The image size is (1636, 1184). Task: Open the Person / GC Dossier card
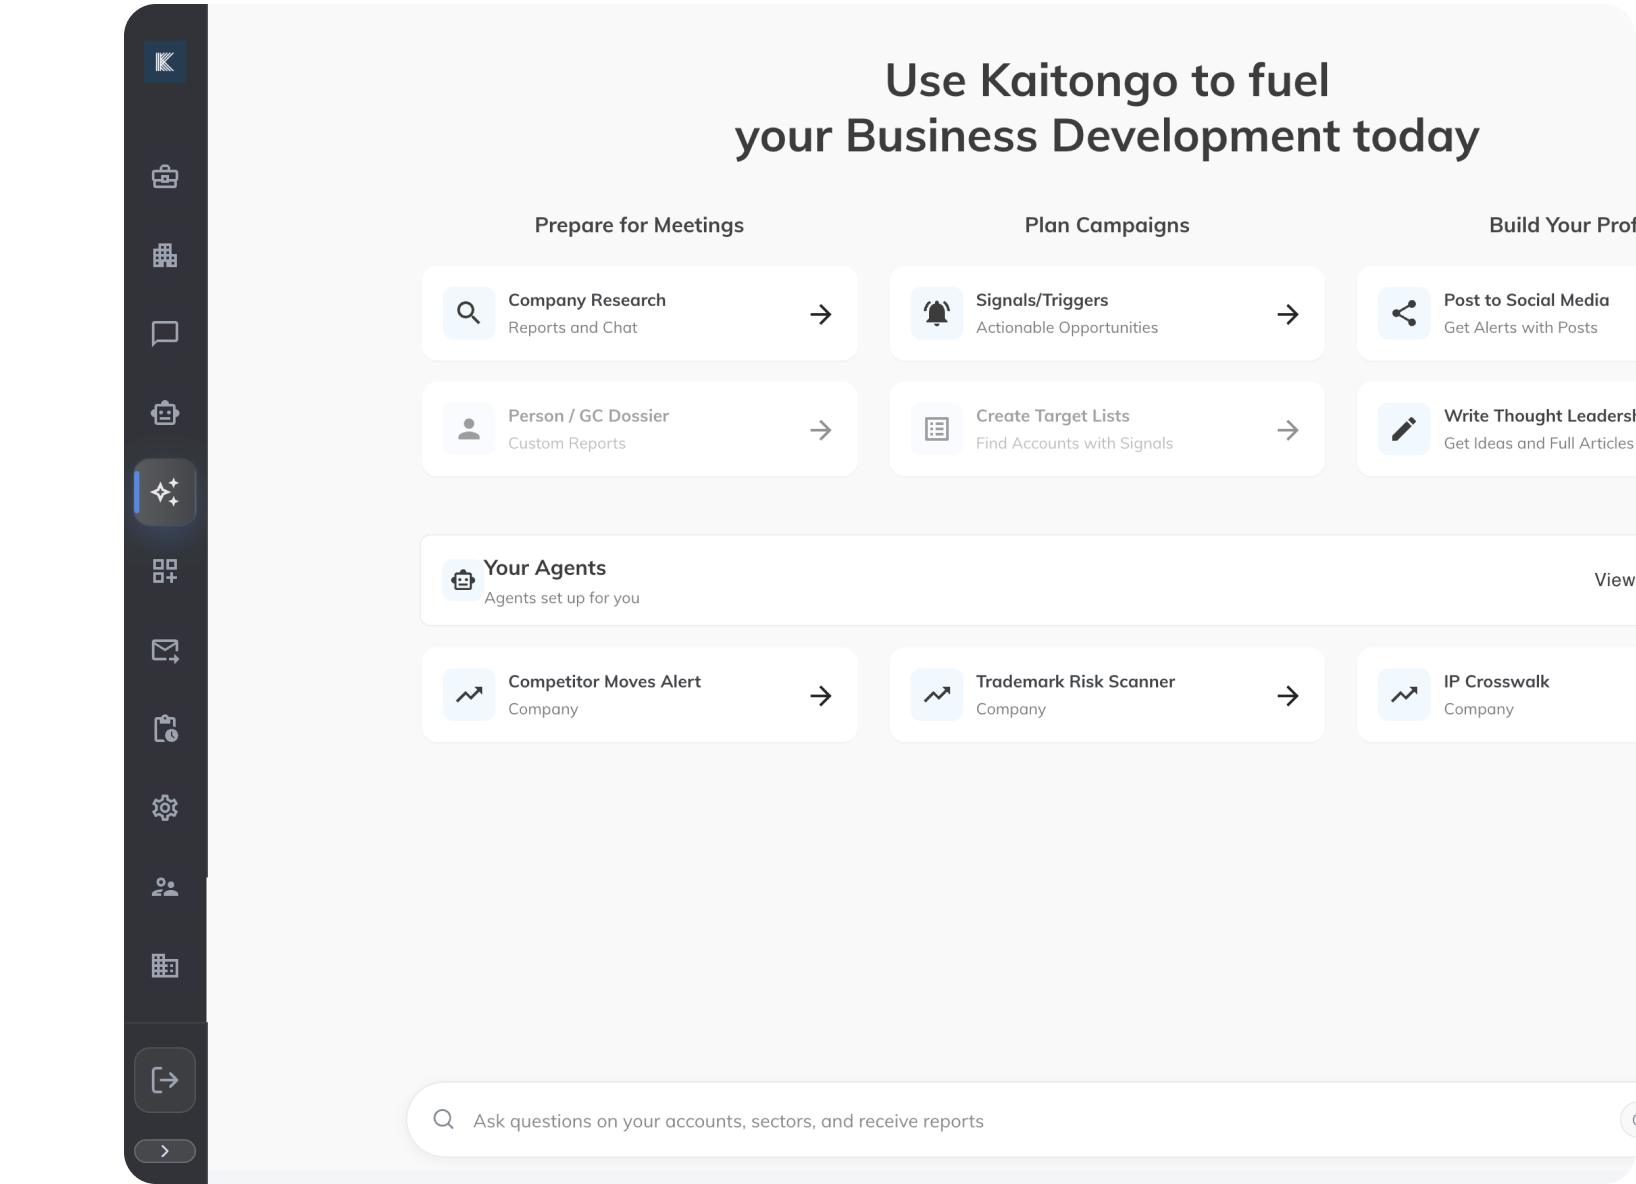[x=639, y=429]
